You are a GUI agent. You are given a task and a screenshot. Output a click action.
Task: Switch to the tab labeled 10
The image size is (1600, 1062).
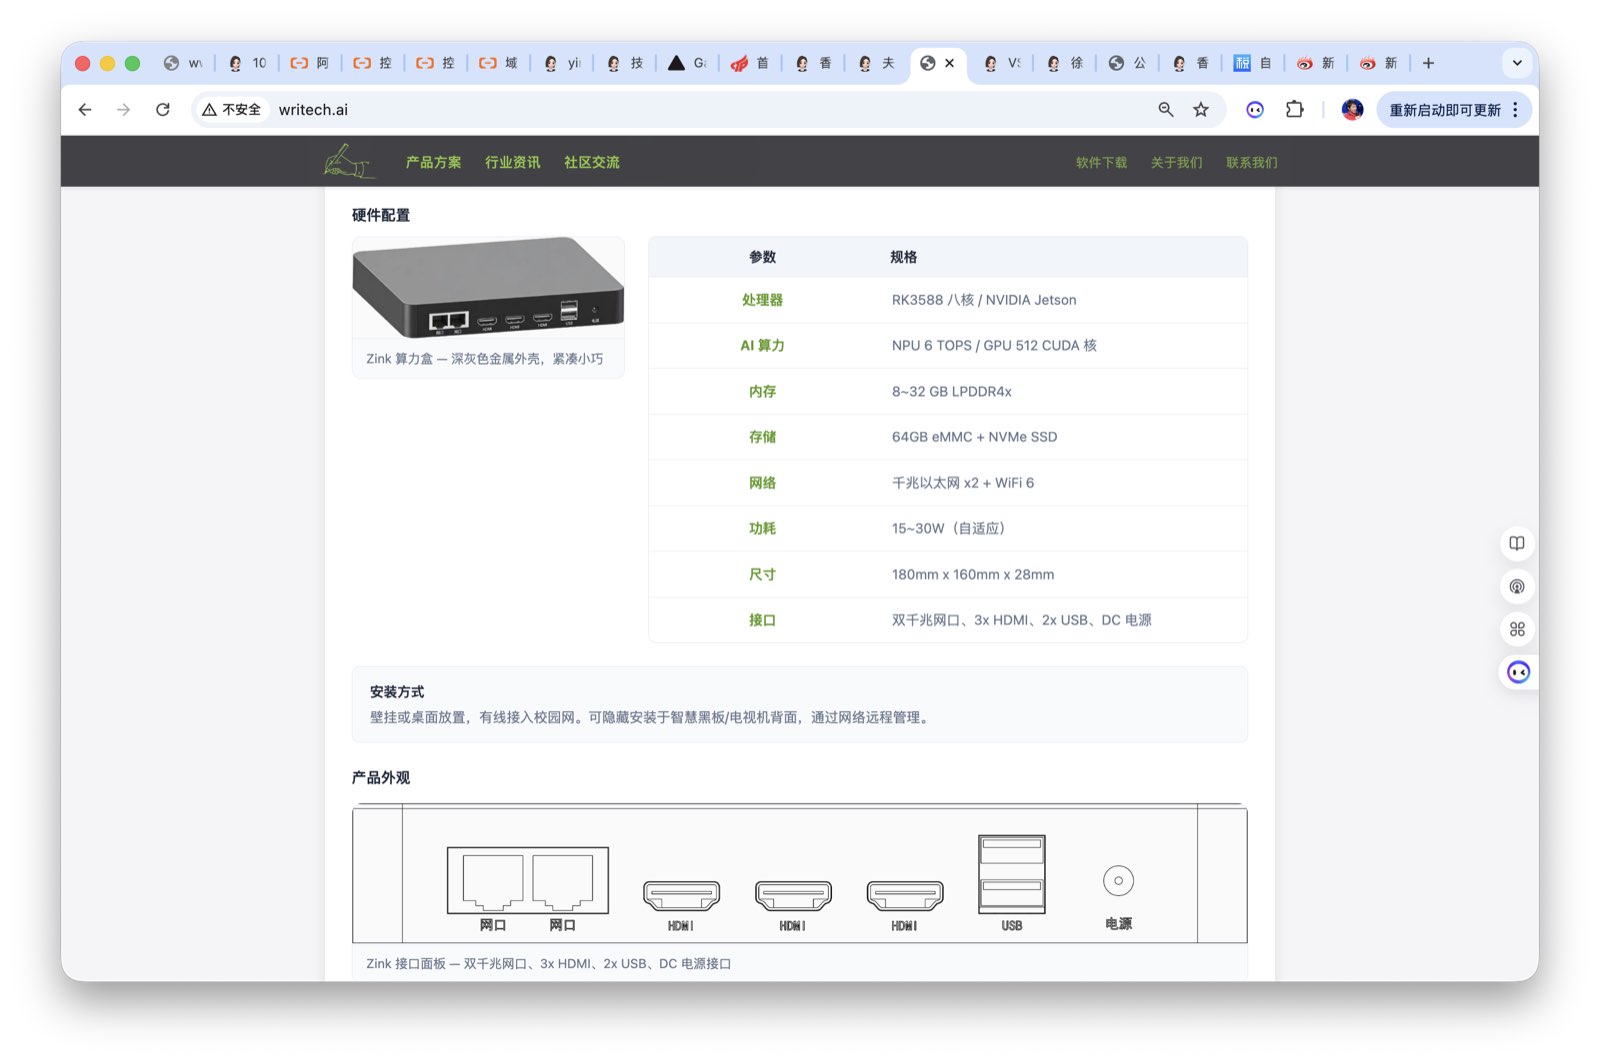(247, 63)
